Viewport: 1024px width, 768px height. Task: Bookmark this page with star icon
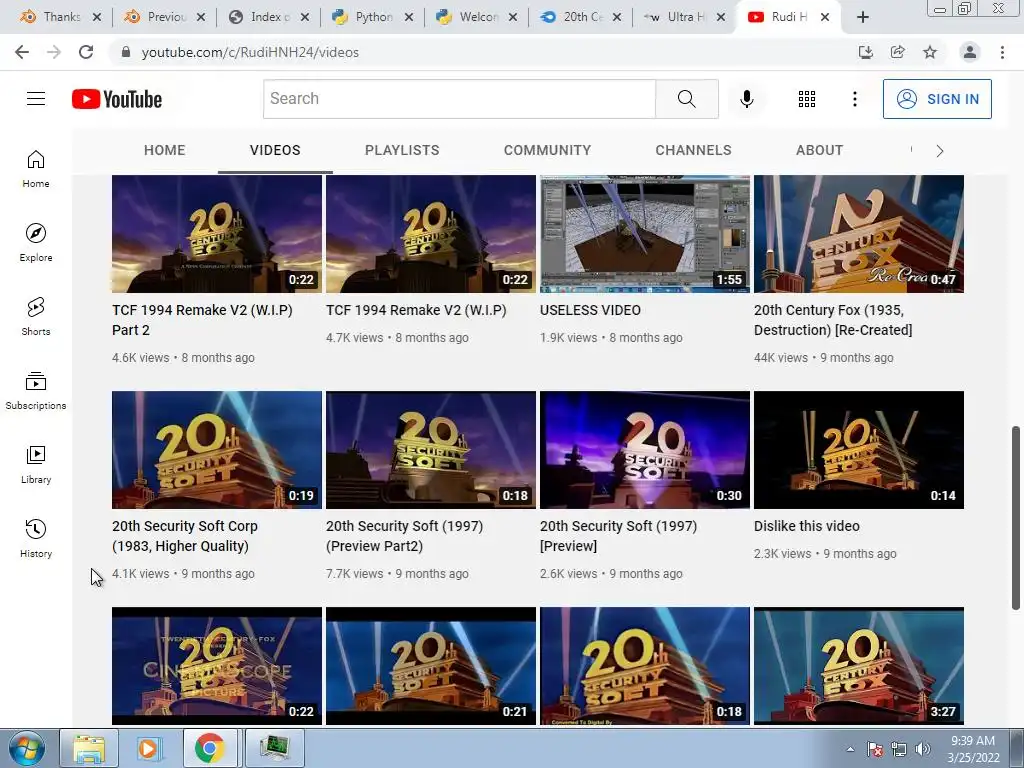click(x=930, y=52)
